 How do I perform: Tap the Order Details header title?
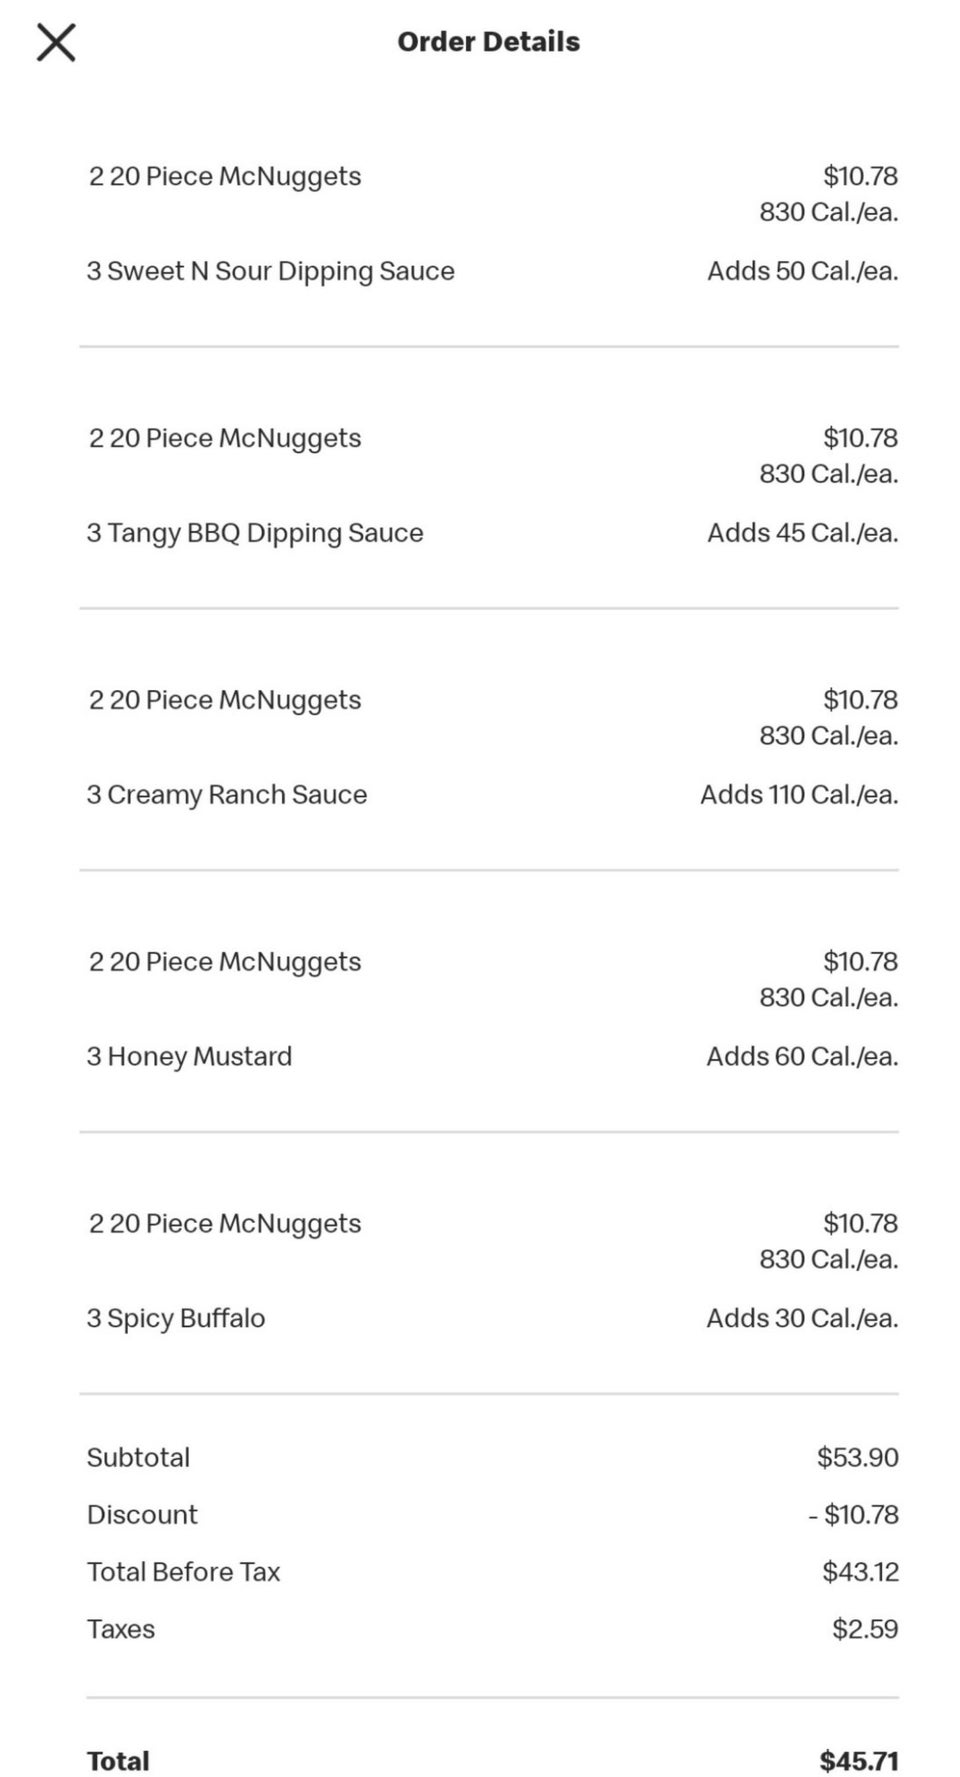click(488, 42)
